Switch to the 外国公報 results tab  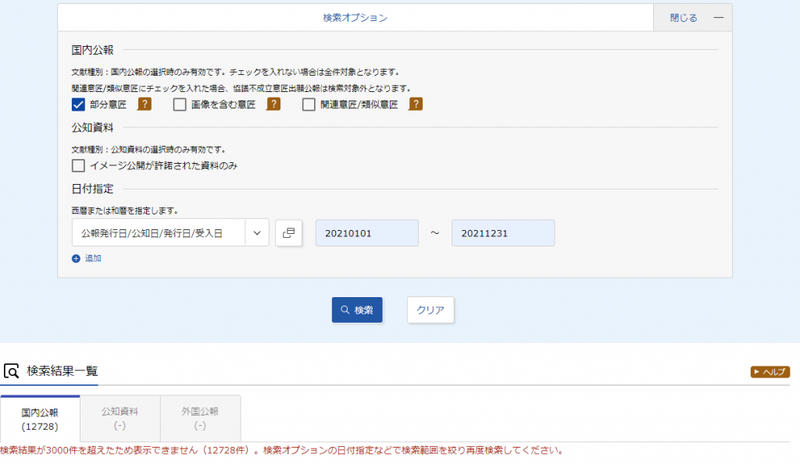pos(200,419)
